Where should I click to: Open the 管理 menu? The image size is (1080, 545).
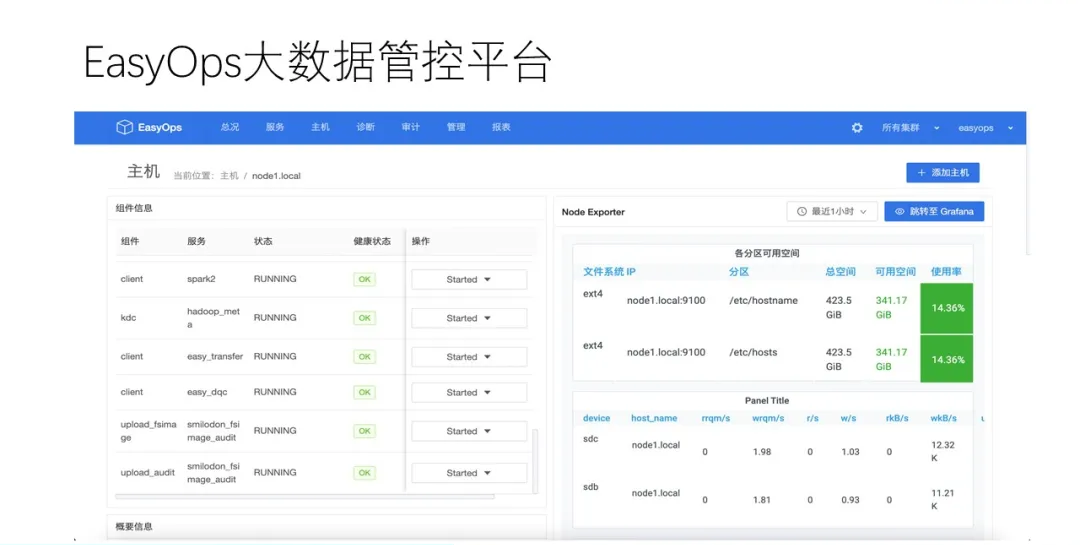tap(456, 127)
